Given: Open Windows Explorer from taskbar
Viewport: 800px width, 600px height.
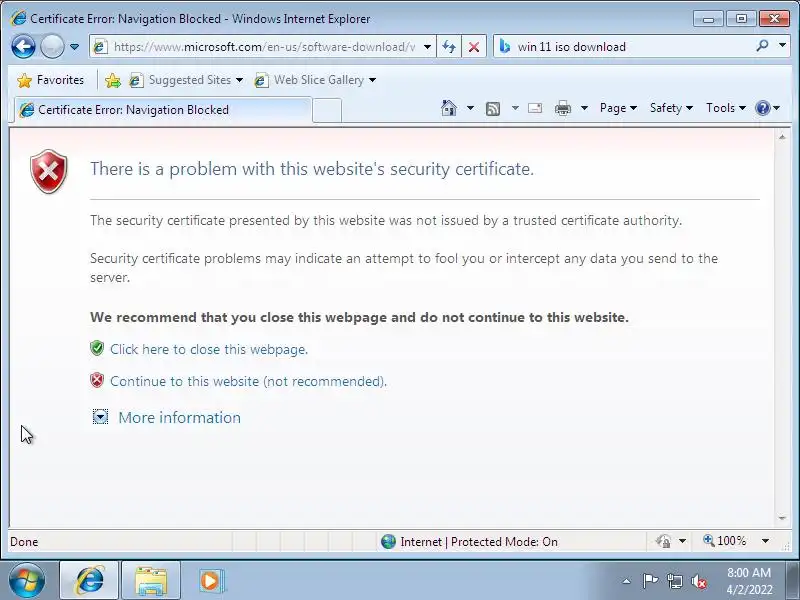Looking at the screenshot, I should tap(151, 581).
